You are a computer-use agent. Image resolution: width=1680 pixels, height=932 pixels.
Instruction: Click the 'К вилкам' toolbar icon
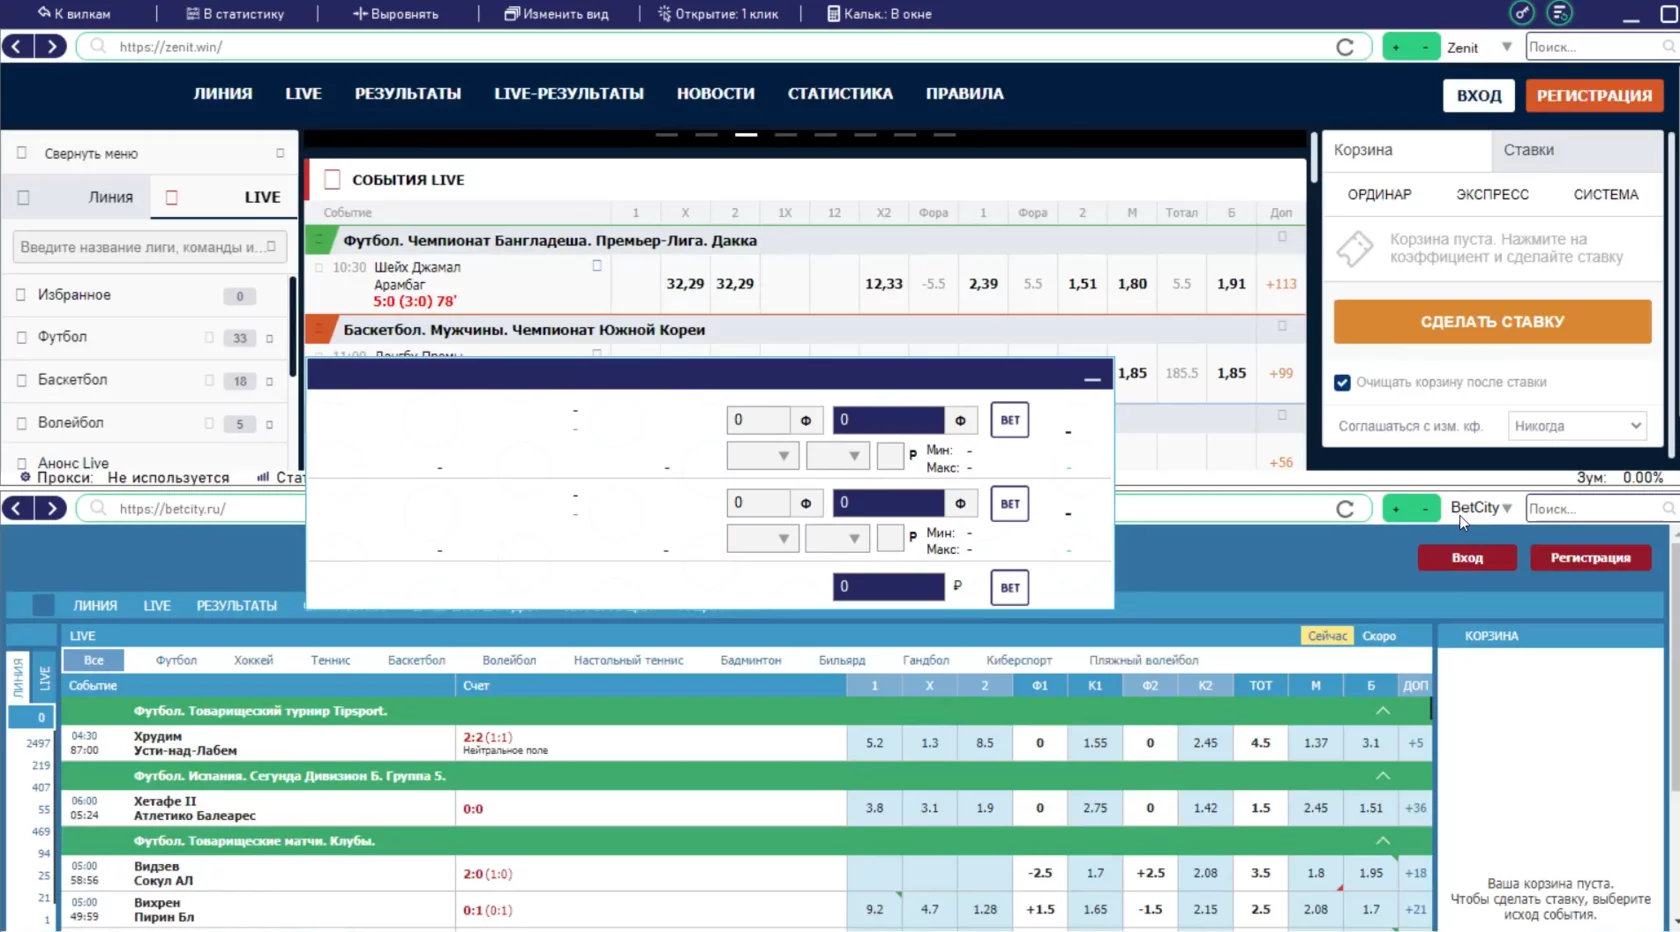coord(74,14)
